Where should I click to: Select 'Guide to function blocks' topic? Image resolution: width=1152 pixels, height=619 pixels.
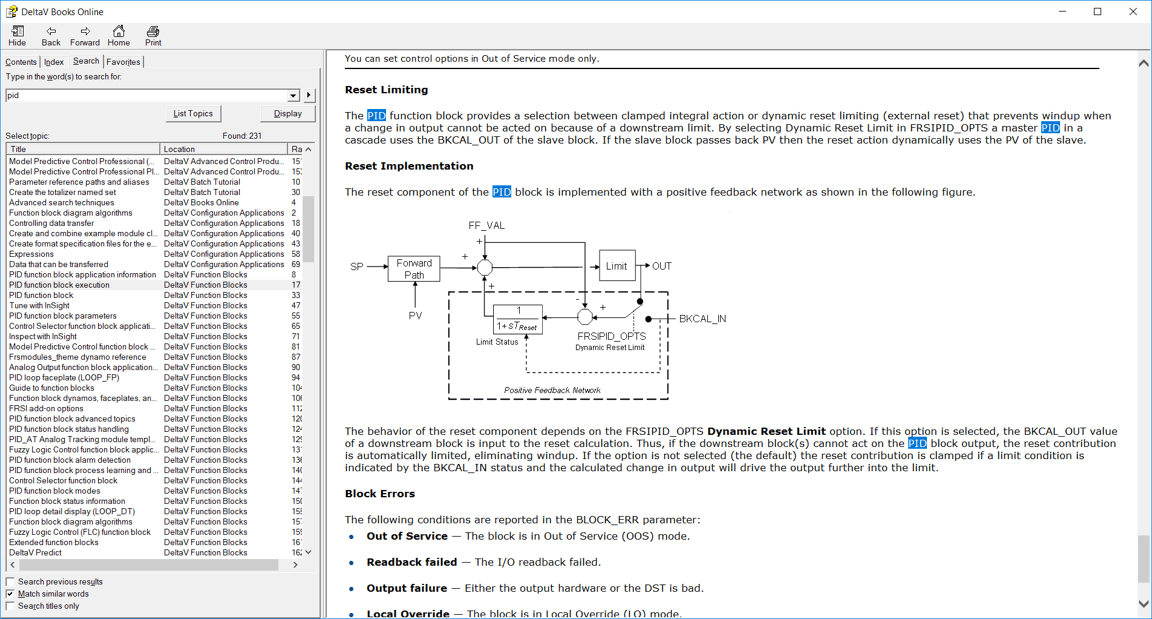[x=51, y=388]
